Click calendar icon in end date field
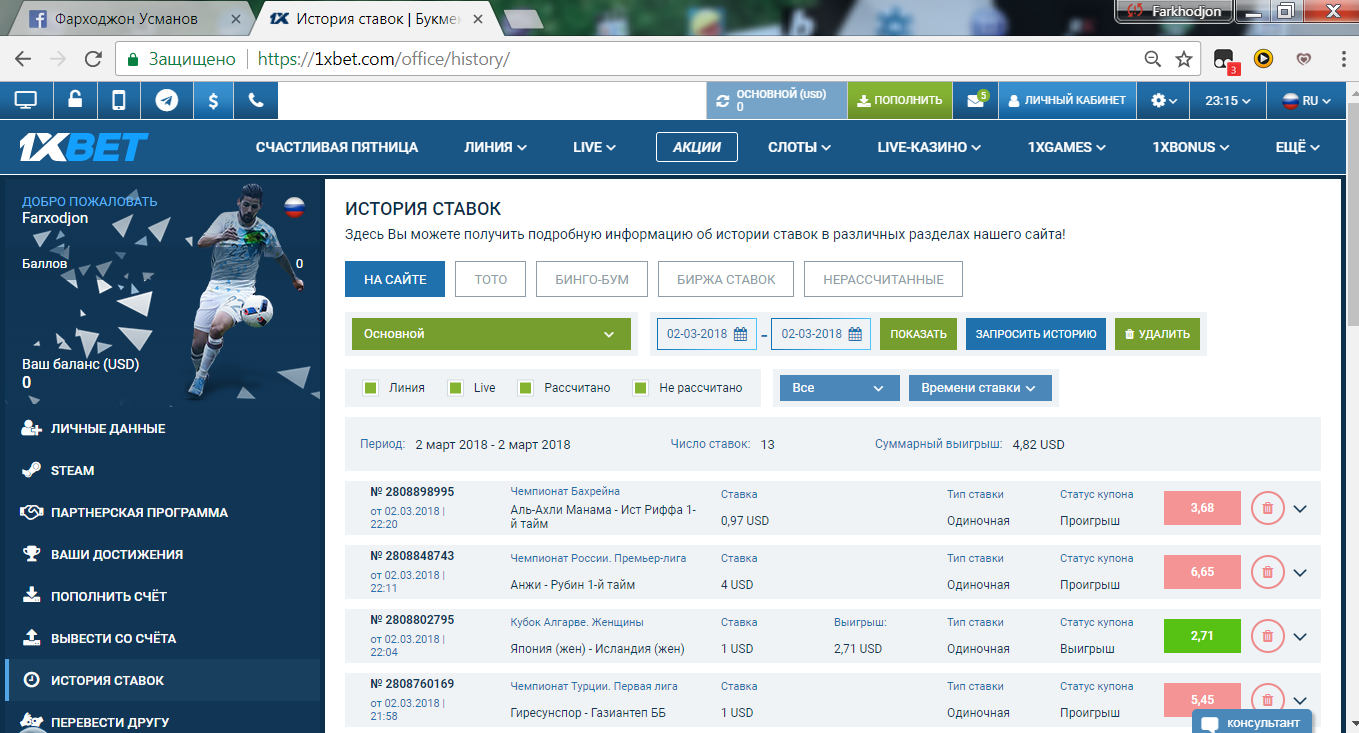 pos(855,334)
